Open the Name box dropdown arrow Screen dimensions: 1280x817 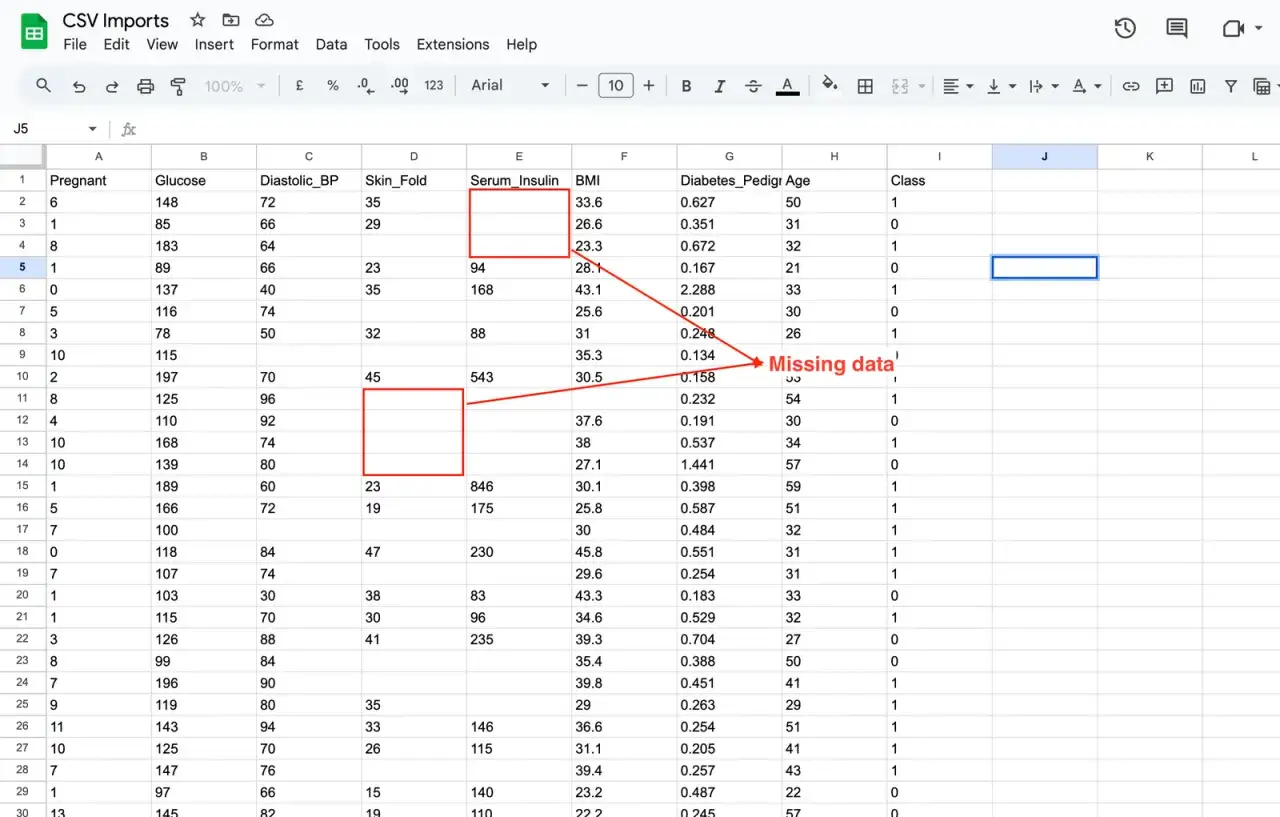pos(93,129)
